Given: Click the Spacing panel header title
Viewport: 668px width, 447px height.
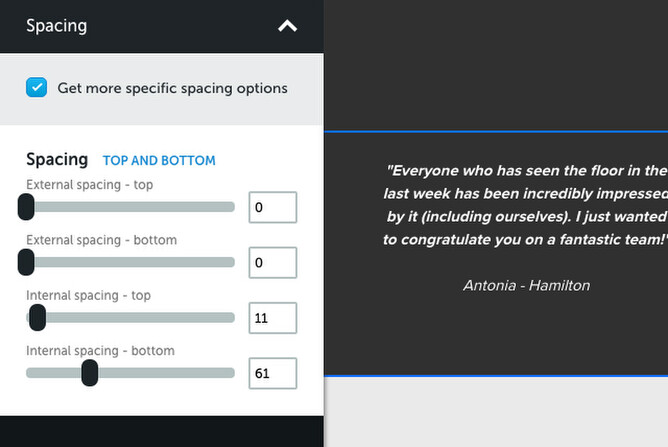Looking at the screenshot, I should 56,27.
